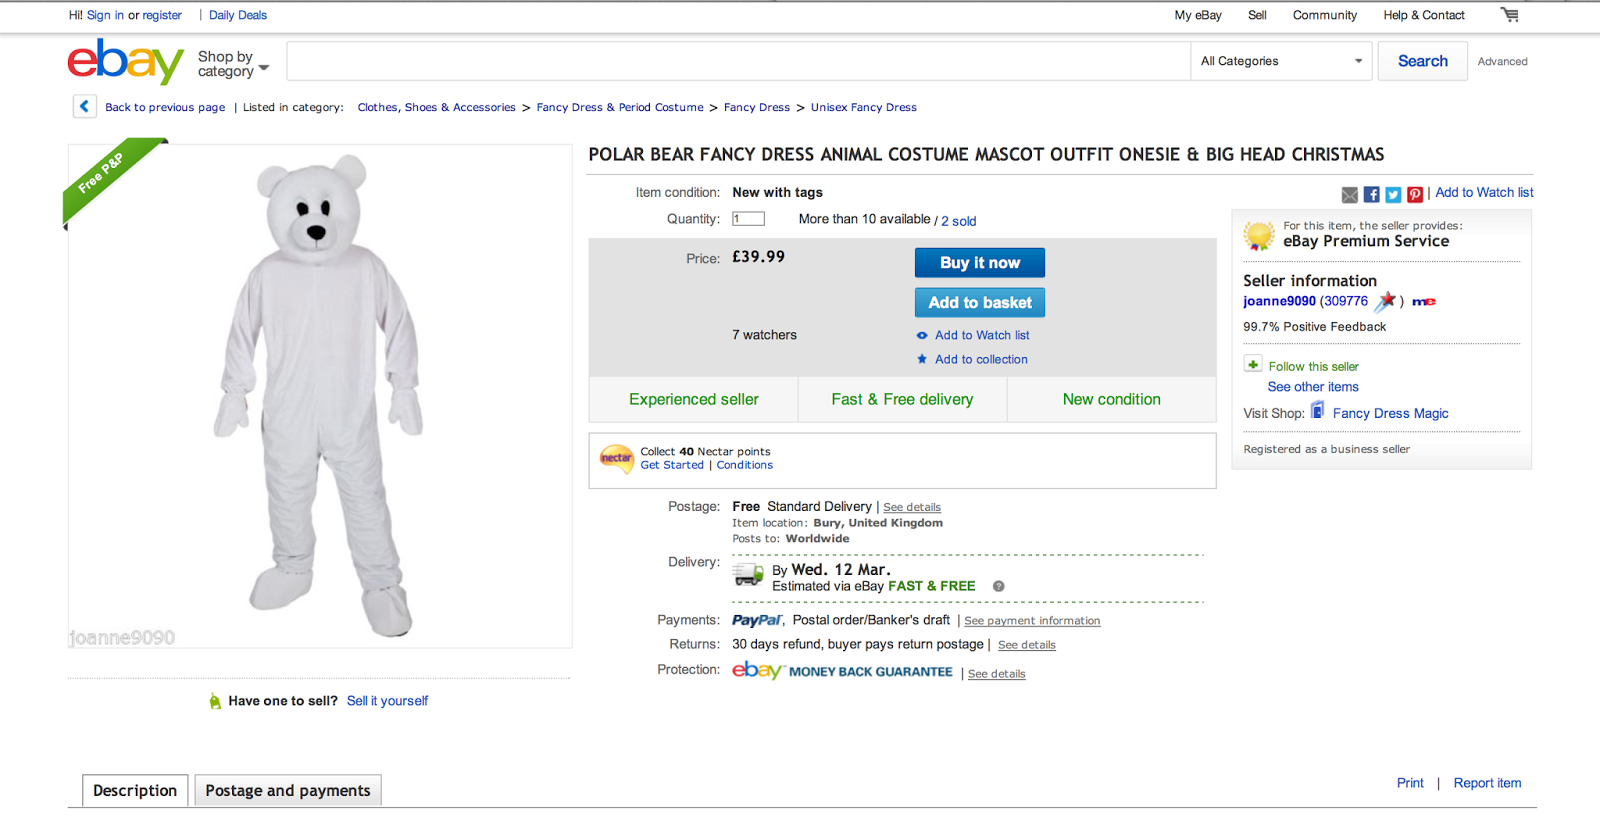
Task: Share listing on Facebook
Action: (x=1372, y=194)
